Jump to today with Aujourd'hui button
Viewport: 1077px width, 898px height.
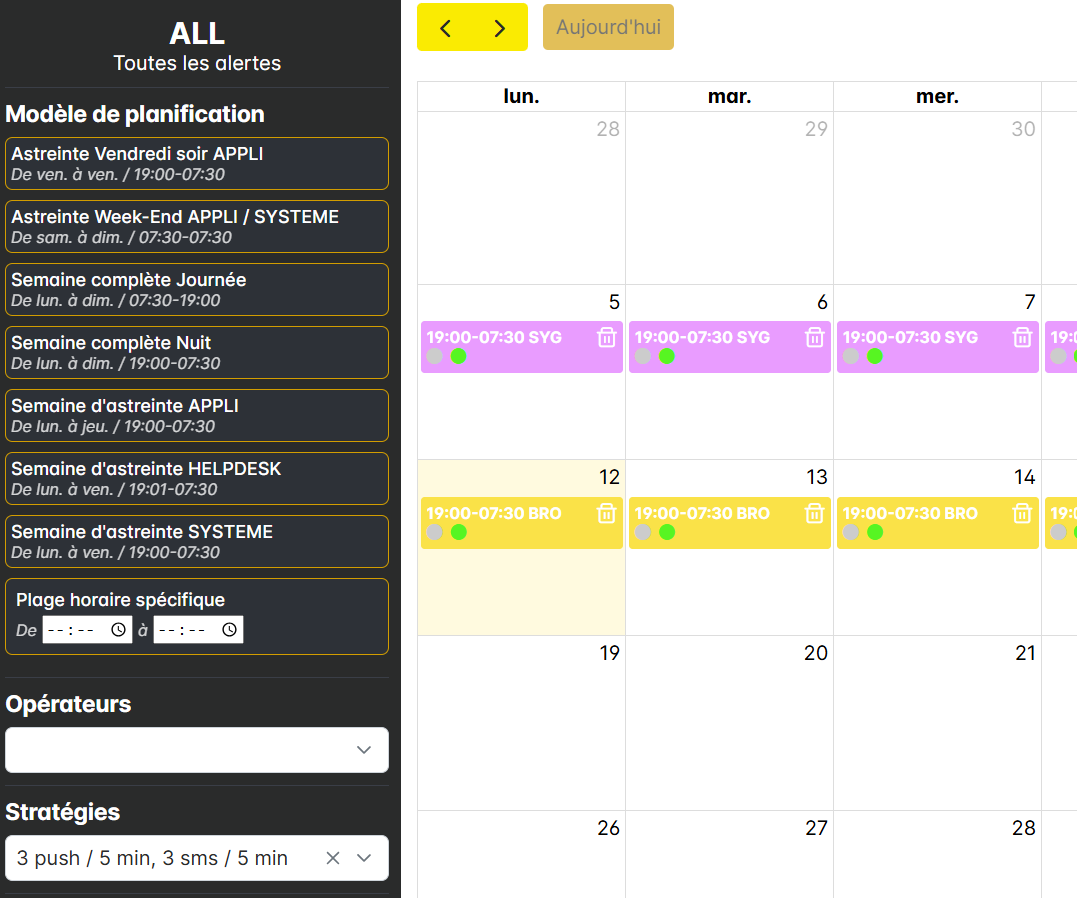609,27
